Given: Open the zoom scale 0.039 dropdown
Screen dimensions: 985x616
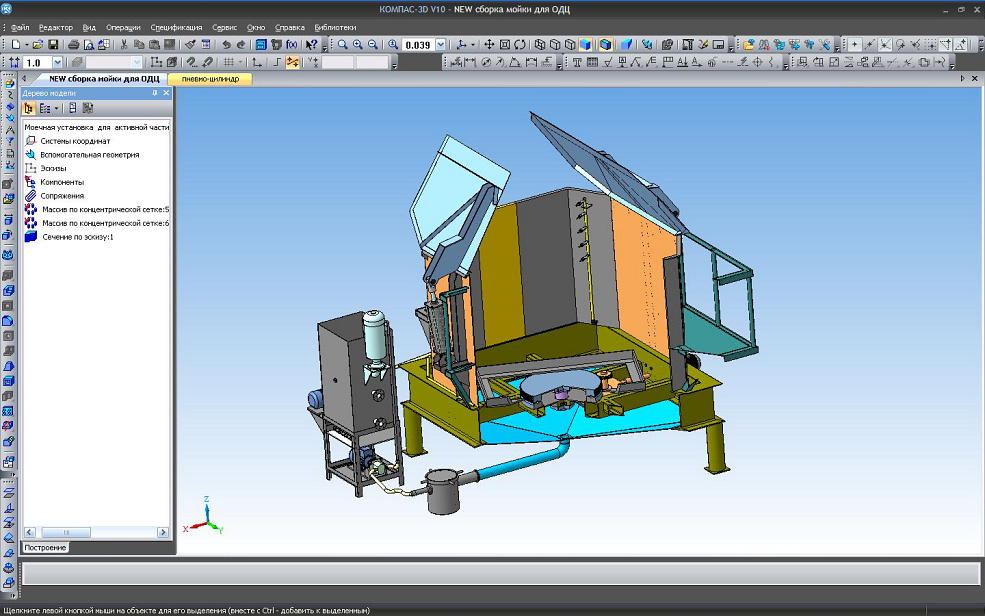Looking at the screenshot, I should 441,45.
